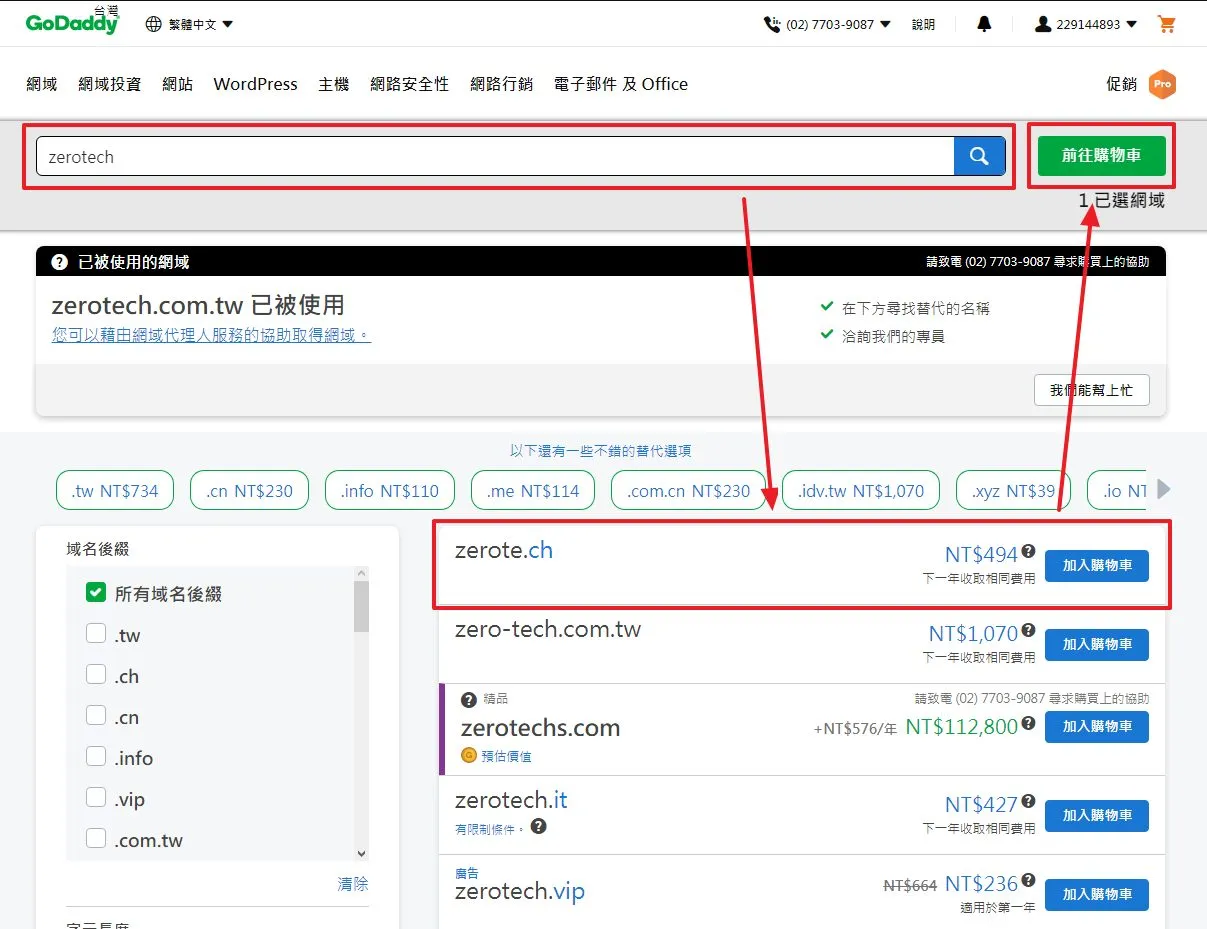Click info icon next to NT$427 price
Viewport: 1207px width, 929px height.
point(1028,802)
